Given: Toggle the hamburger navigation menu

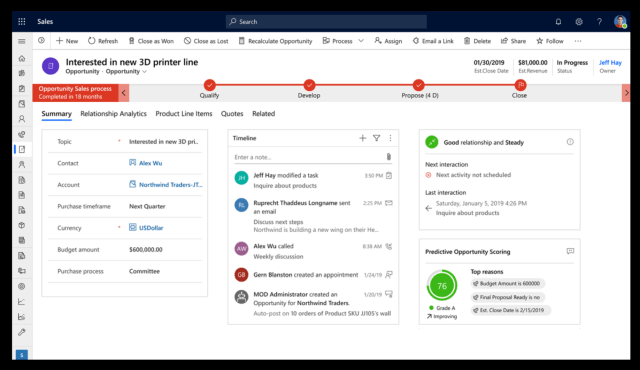Looking at the screenshot, I should [x=22, y=41].
